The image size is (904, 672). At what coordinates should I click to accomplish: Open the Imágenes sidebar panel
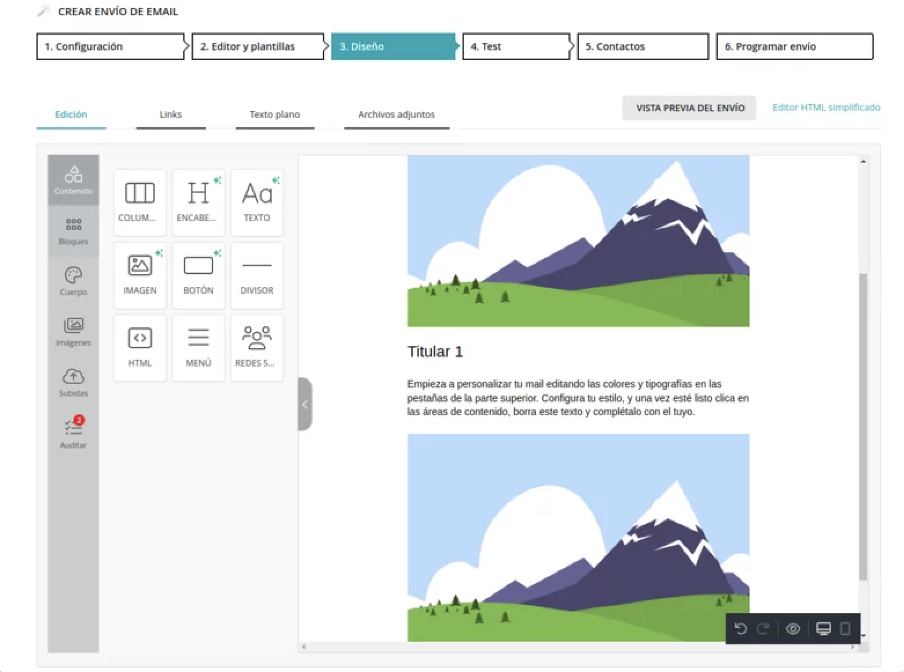coord(73,332)
